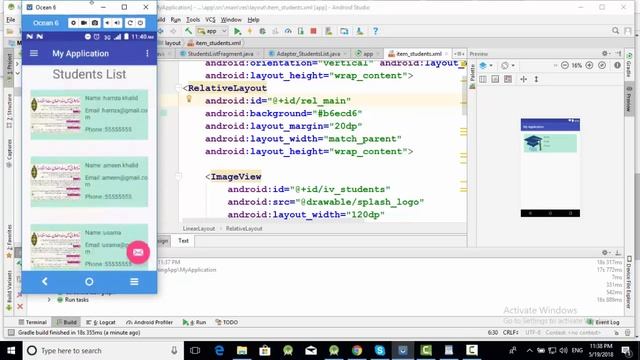Click the pan arrows icon in Preview toolbar
Viewport: 640px width, 360px height.
coord(524,79)
